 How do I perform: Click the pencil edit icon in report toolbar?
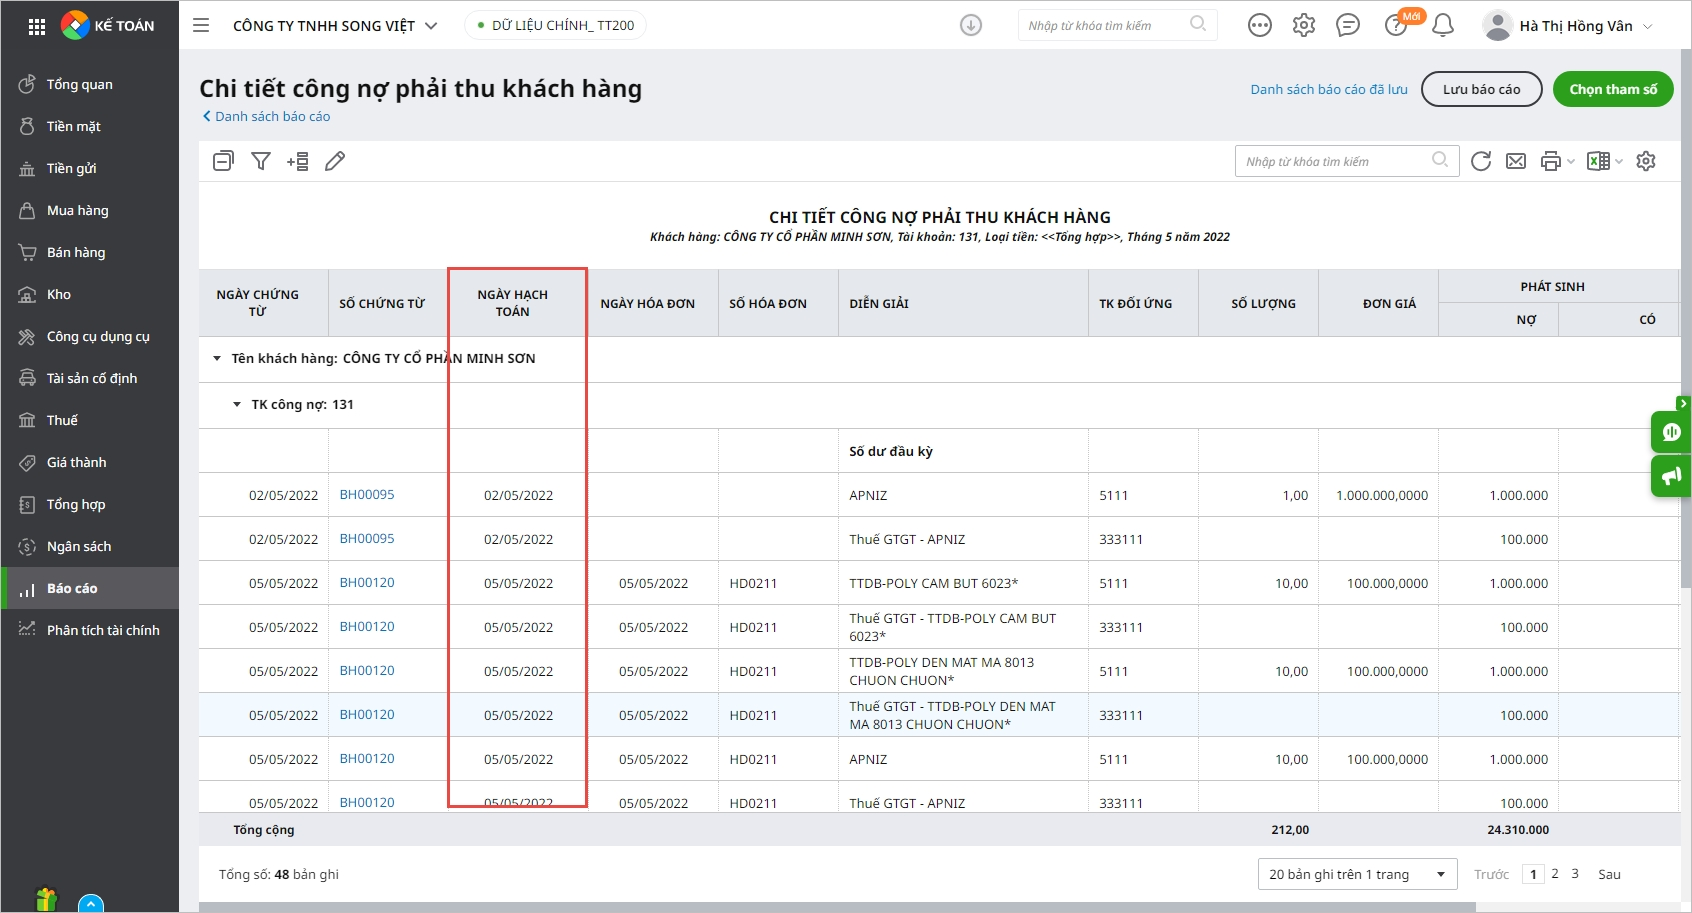pos(335,161)
